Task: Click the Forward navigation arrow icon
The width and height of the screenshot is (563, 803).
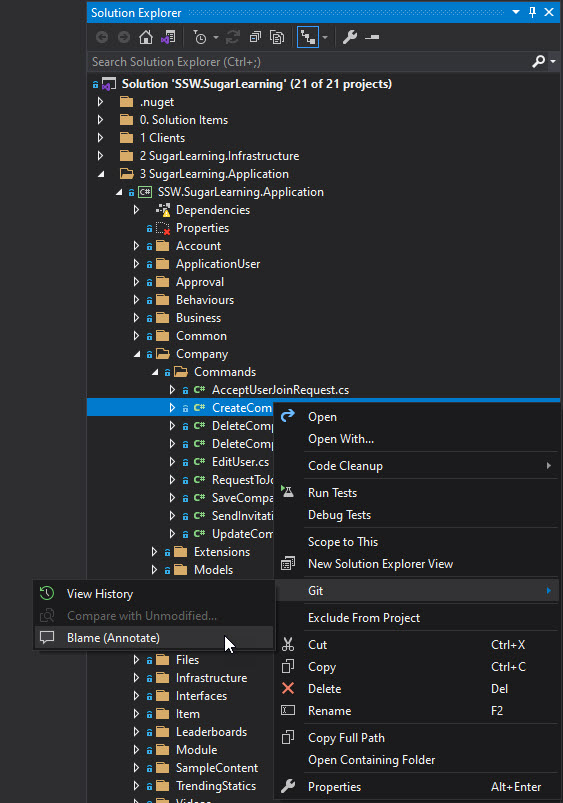Action: point(123,37)
